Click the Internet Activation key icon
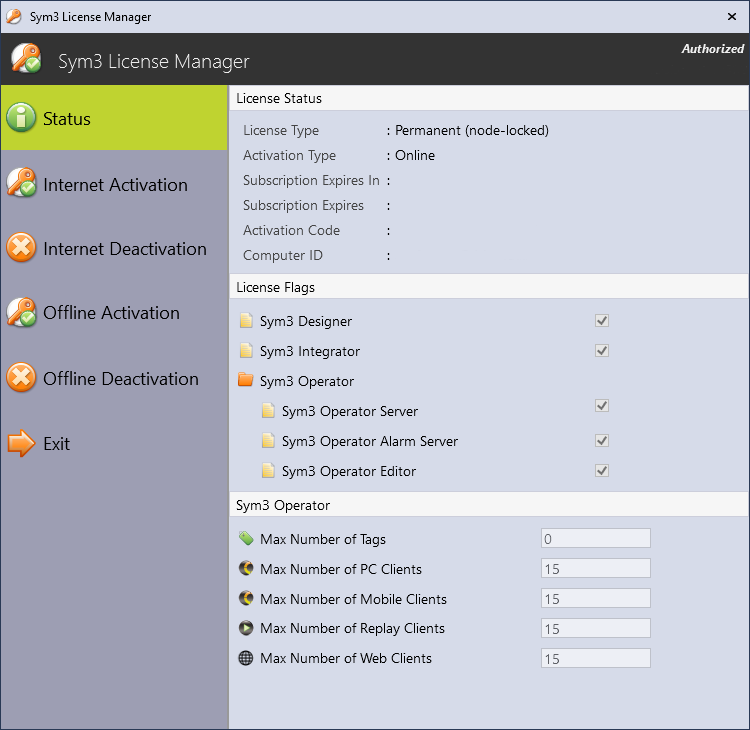The width and height of the screenshot is (750, 730). 21,182
